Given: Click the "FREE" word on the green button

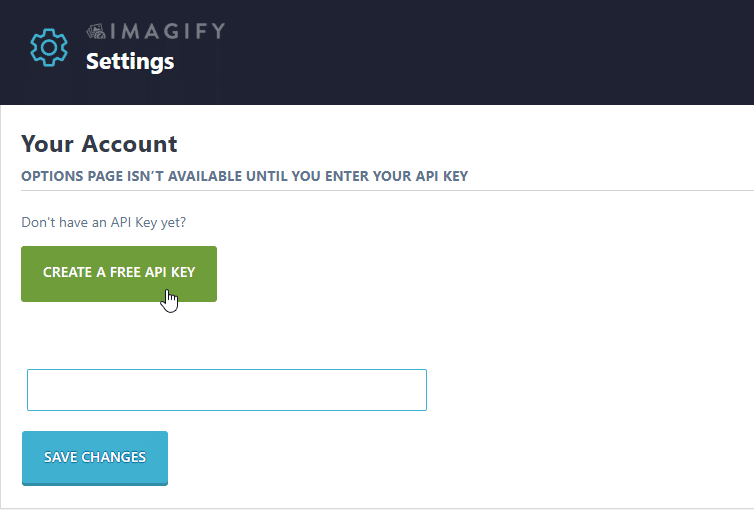Looking at the screenshot, I should click(125, 272).
